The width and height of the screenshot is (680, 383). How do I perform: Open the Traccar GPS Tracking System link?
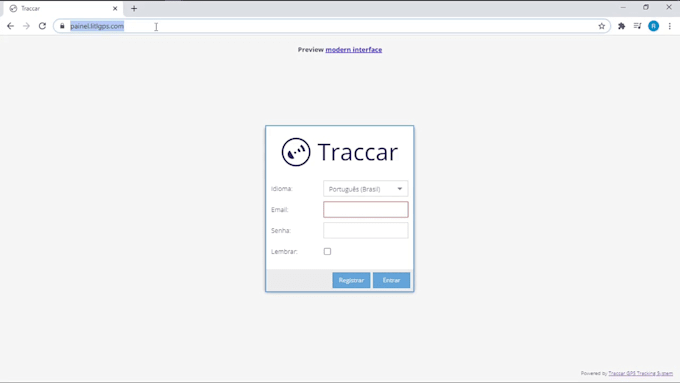641,373
